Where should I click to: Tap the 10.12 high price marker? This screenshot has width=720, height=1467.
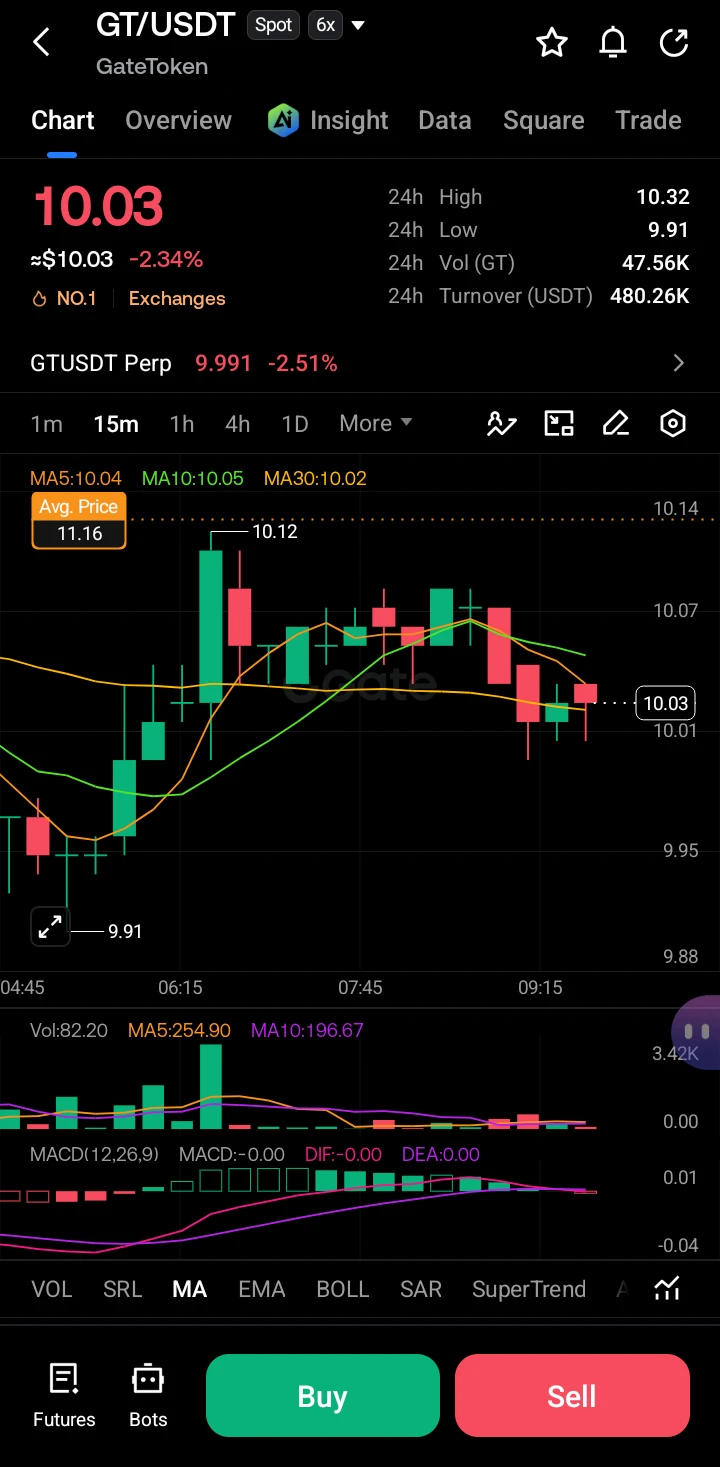[275, 531]
